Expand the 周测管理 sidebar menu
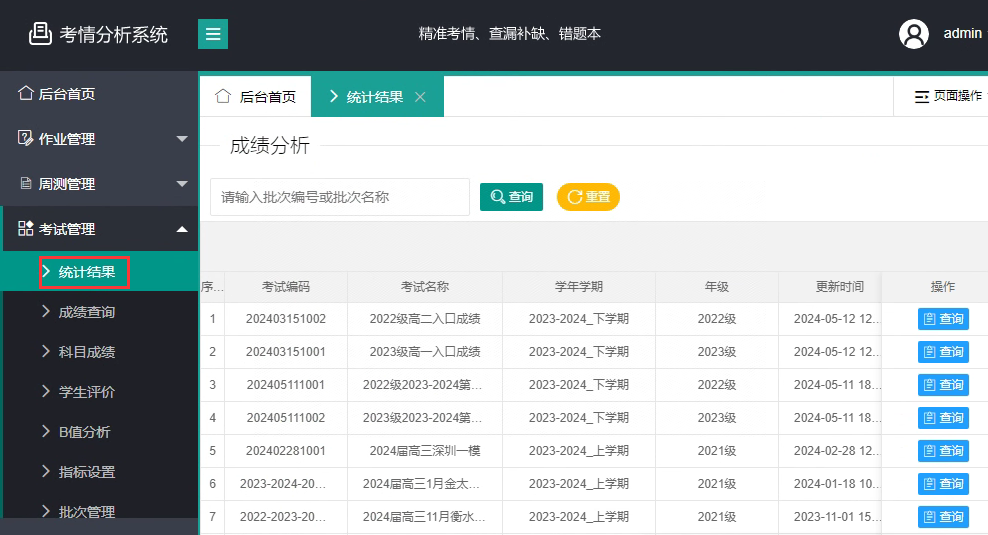Image resolution: width=988 pixels, height=535 pixels. click(x=181, y=184)
